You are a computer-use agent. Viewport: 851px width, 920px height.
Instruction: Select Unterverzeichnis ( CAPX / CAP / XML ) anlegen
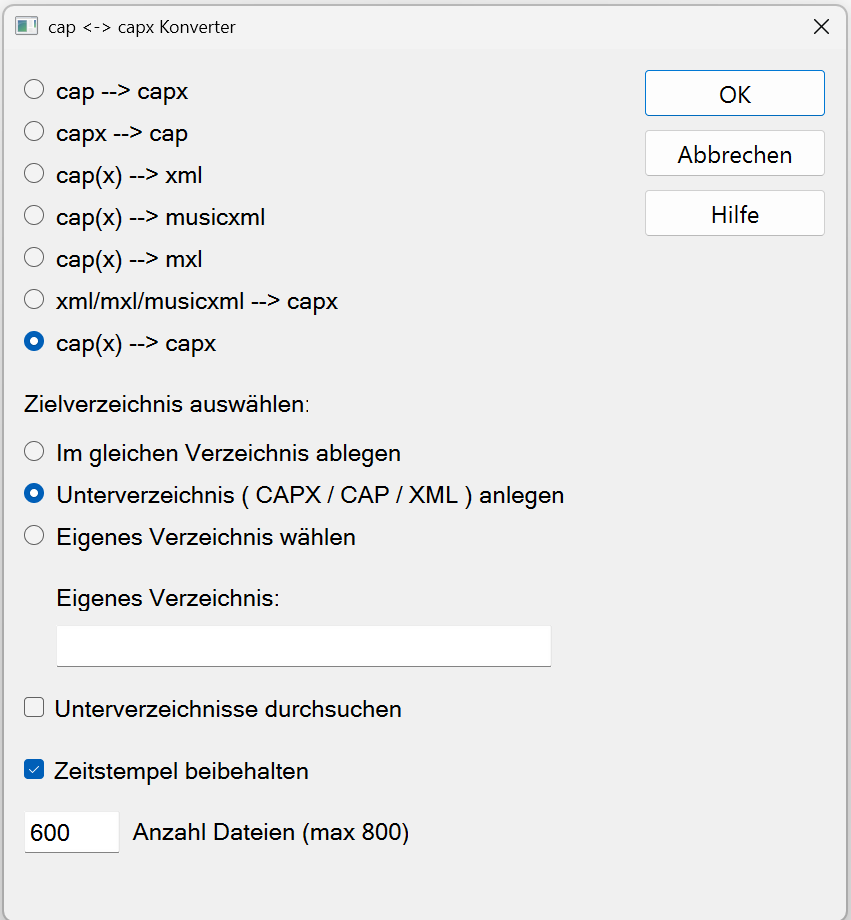pyautogui.click(x=33, y=494)
